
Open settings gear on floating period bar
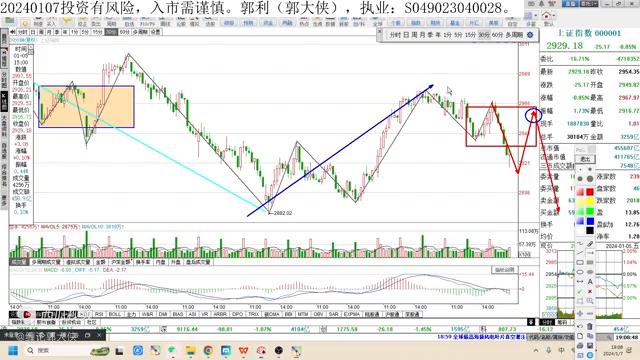[530, 35]
